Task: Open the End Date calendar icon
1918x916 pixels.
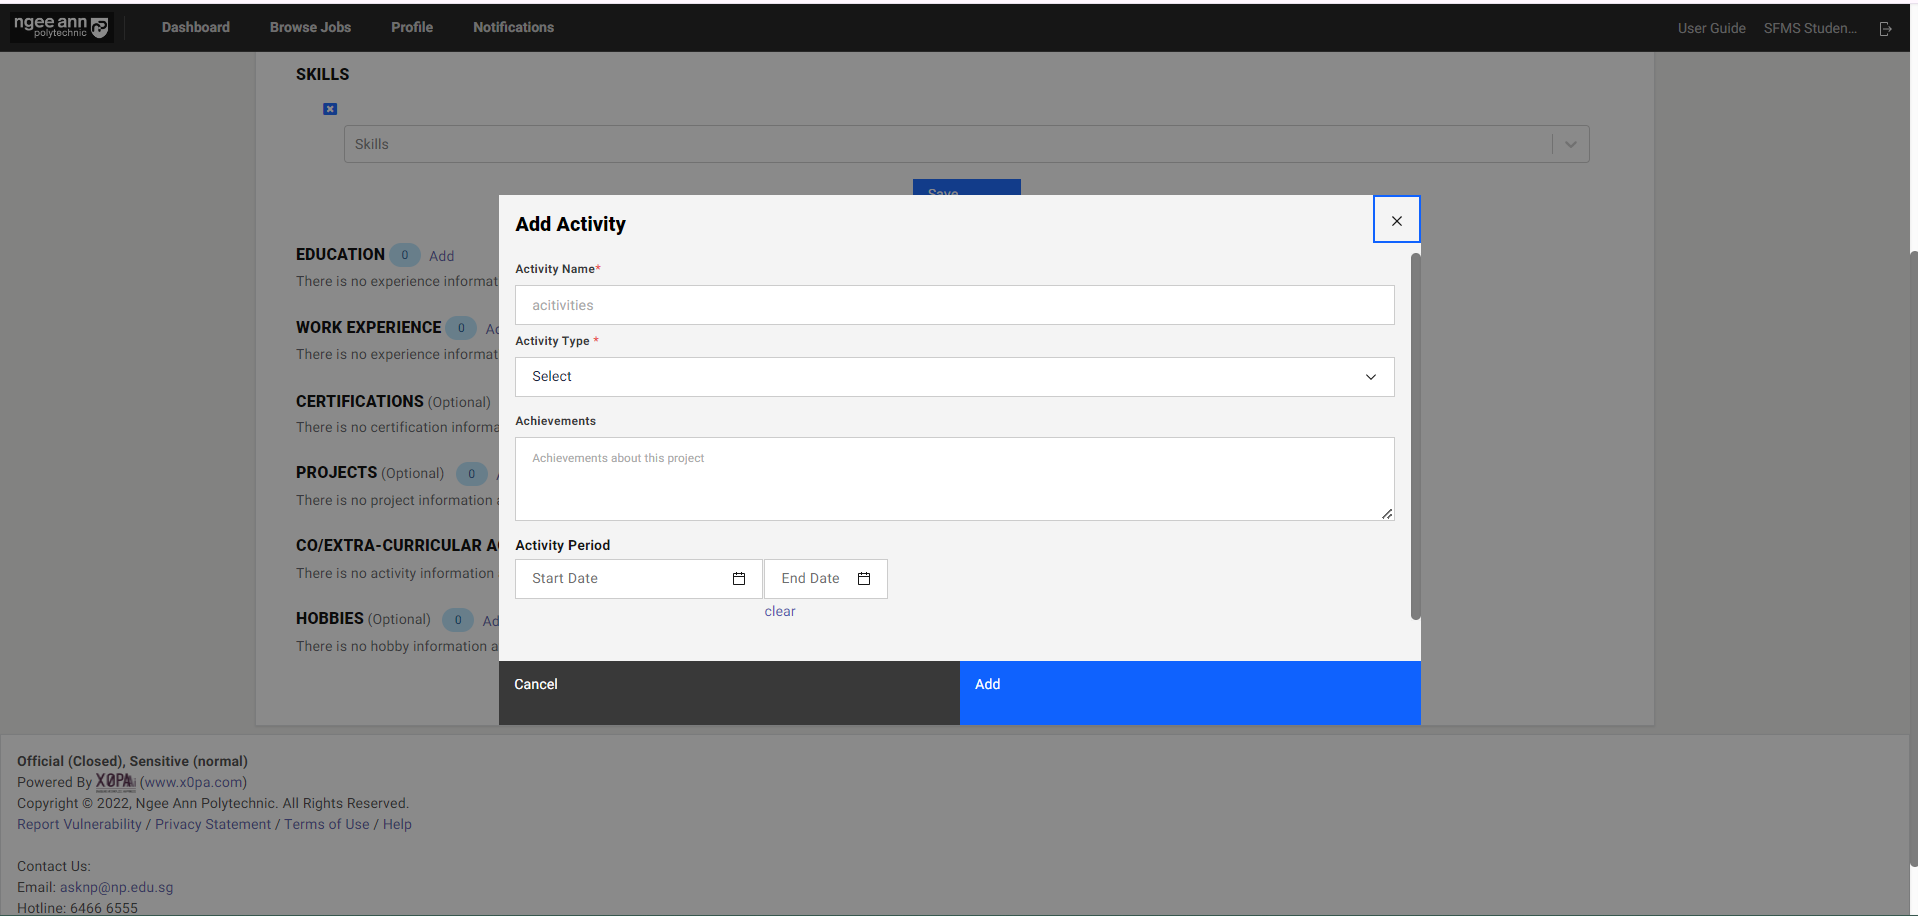Action: [864, 579]
